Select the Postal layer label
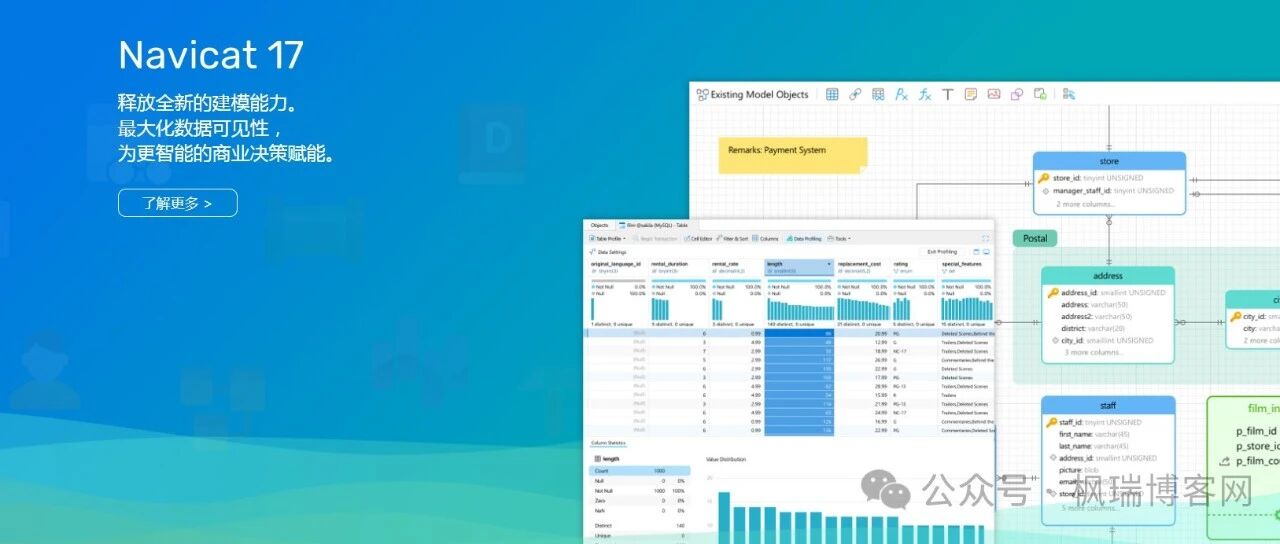The height and width of the screenshot is (544, 1280). pyautogui.click(x=1035, y=238)
